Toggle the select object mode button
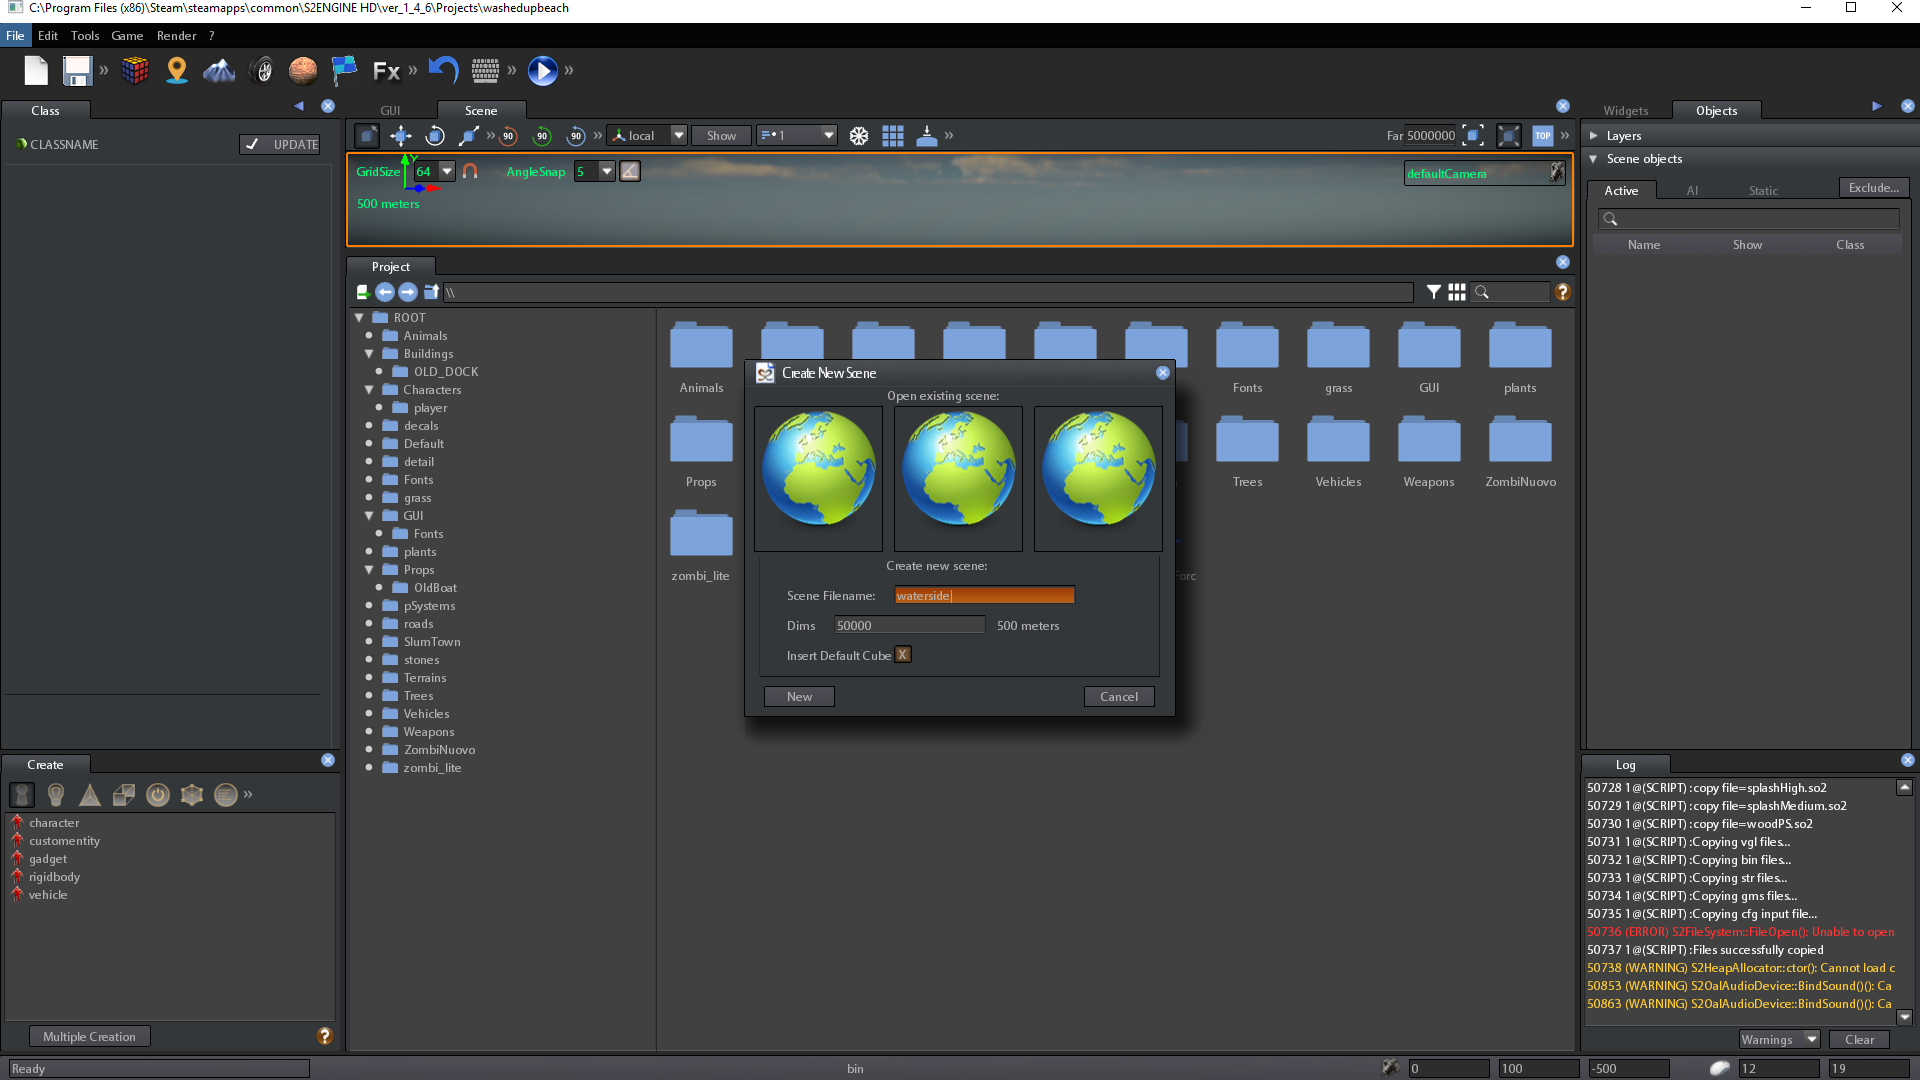Viewport: 1920px width, 1080px height. pos(367,136)
